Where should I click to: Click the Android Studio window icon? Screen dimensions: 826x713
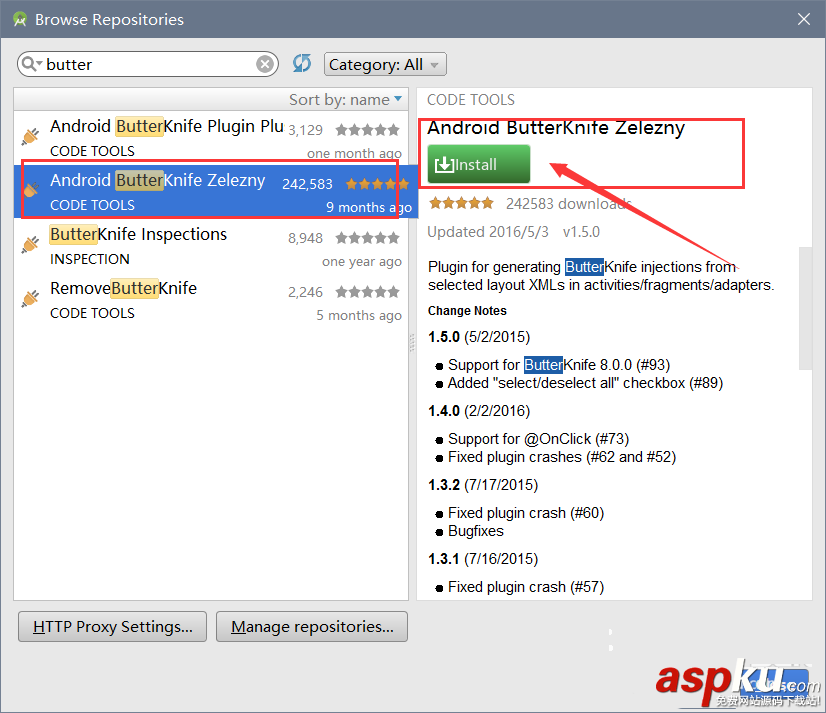[x=20, y=19]
